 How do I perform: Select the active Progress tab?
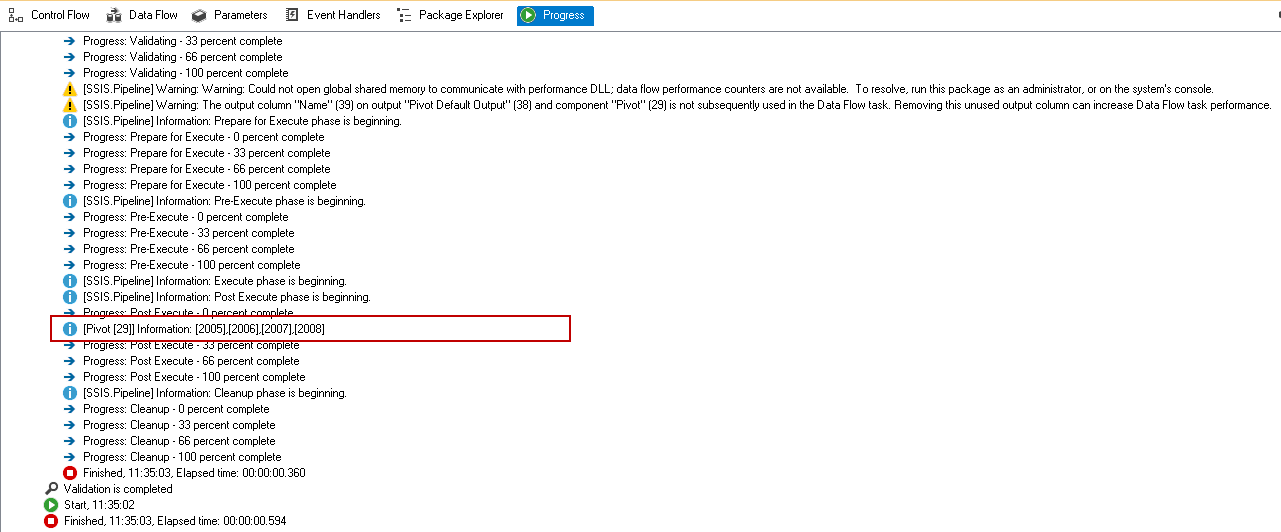pyautogui.click(x=555, y=15)
